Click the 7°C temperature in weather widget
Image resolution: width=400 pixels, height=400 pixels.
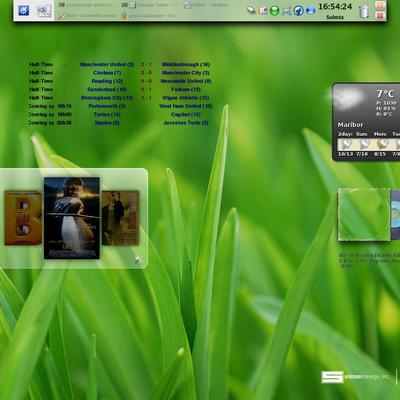coord(385,93)
